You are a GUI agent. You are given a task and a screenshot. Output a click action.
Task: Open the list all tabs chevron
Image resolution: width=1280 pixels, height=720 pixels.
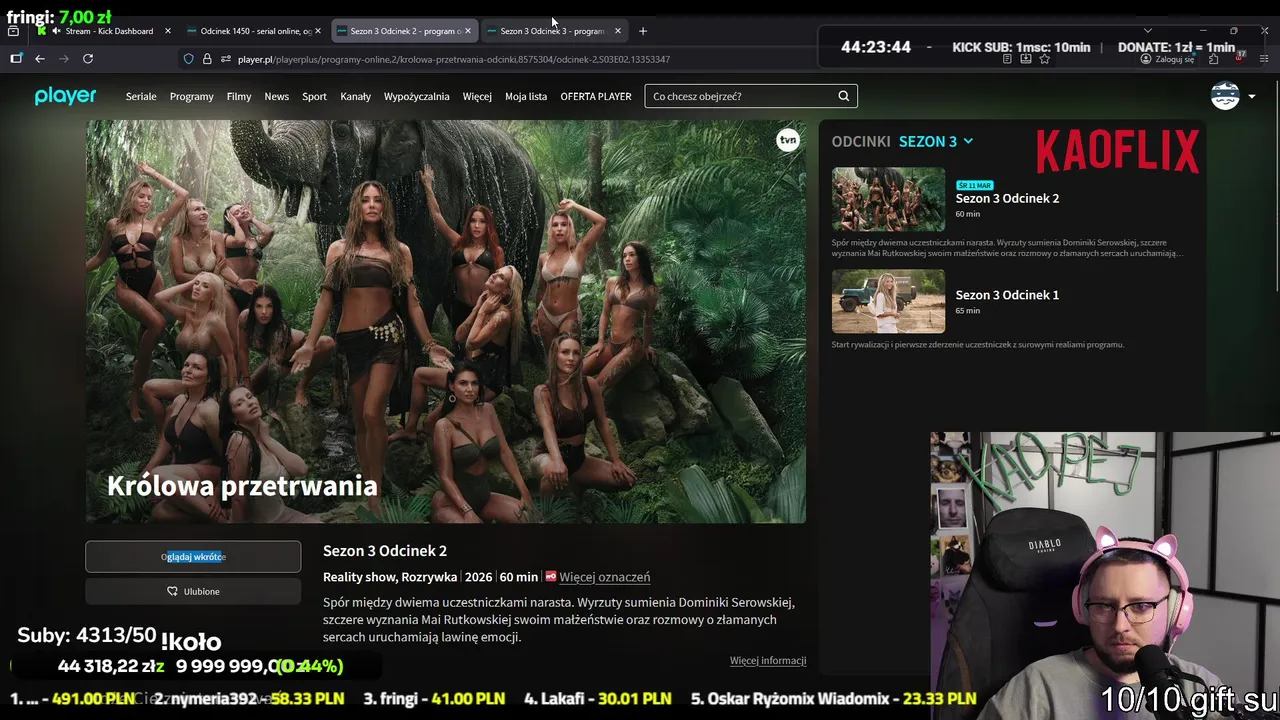1147,31
